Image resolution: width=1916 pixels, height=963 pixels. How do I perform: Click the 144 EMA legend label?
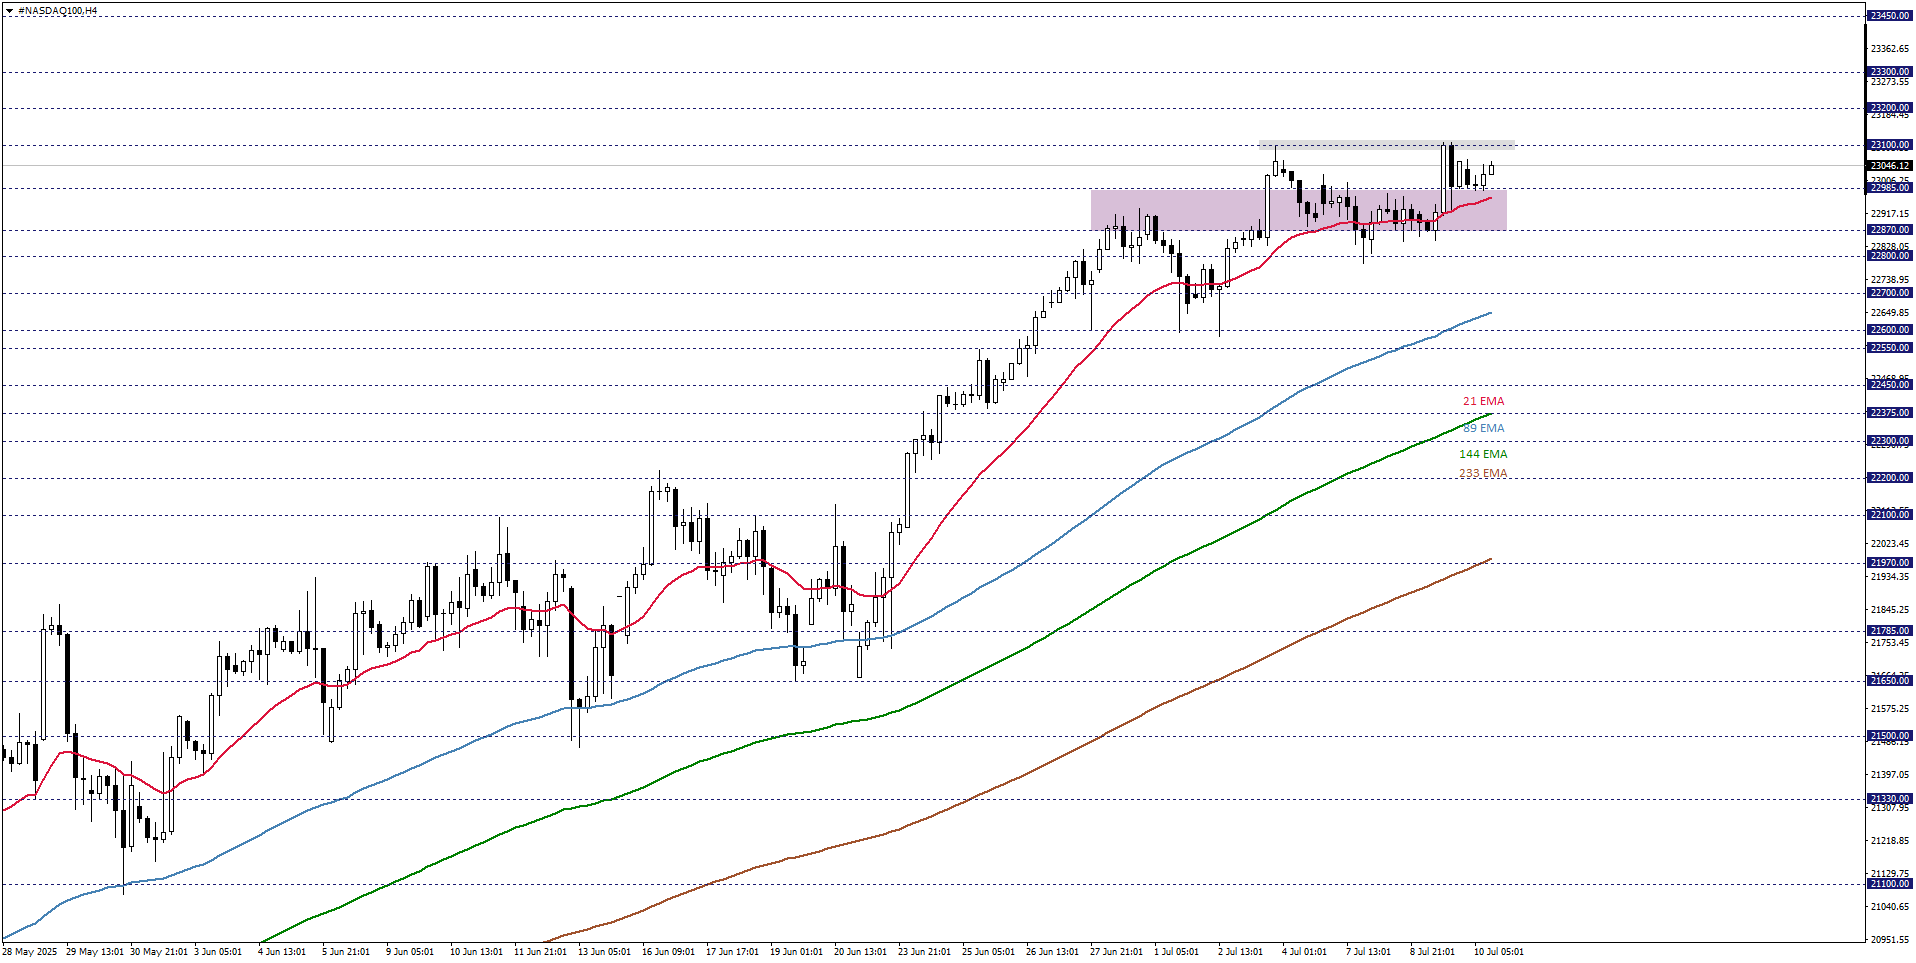pyautogui.click(x=1483, y=454)
